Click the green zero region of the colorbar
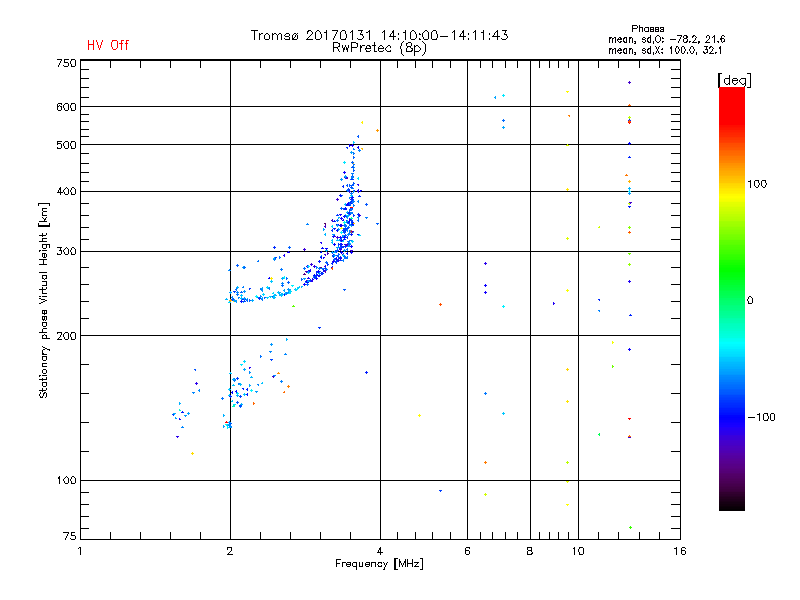 pos(732,299)
